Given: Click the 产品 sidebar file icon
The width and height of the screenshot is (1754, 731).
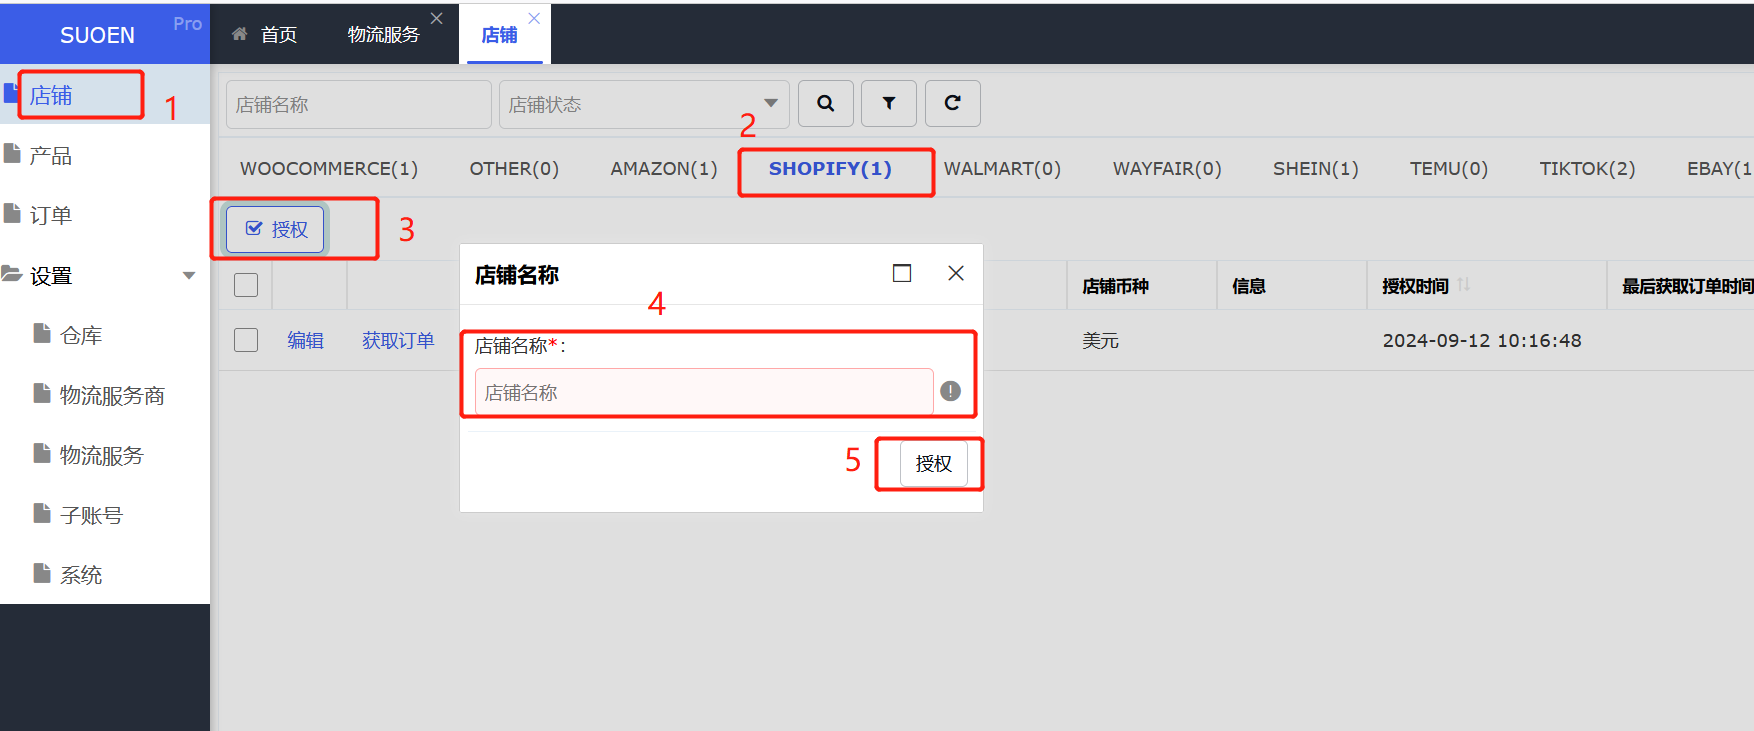Looking at the screenshot, I should 12,154.
